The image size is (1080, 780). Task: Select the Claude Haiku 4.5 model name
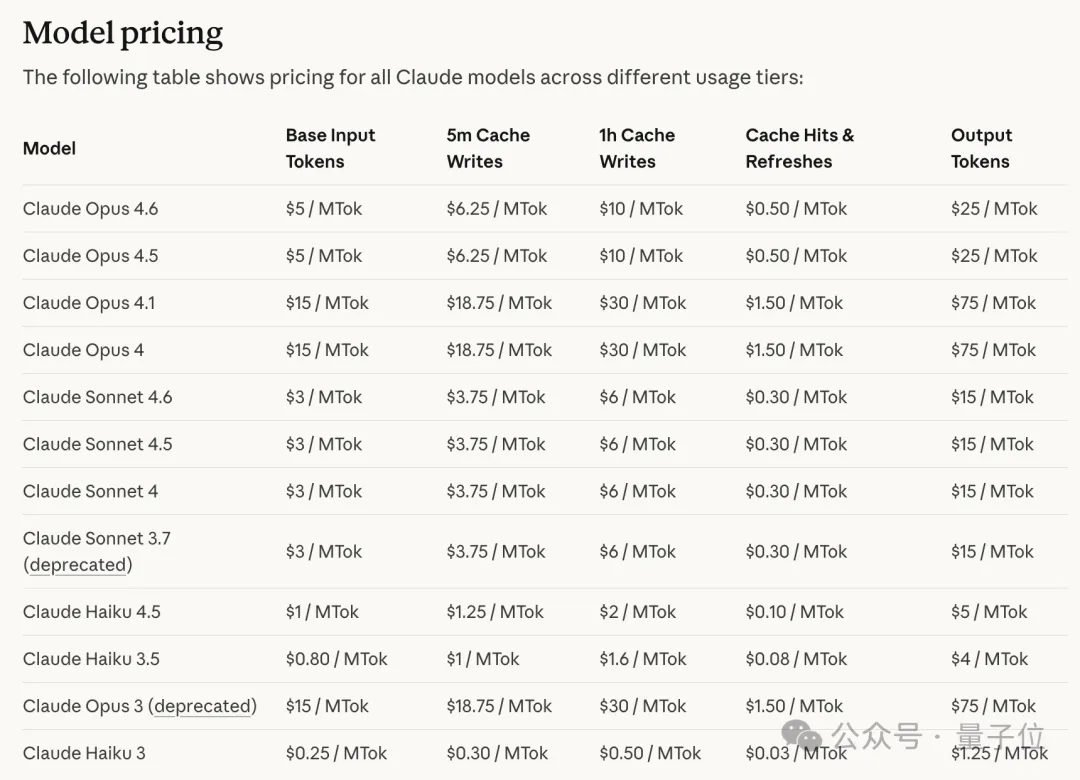pyautogui.click(x=91, y=612)
